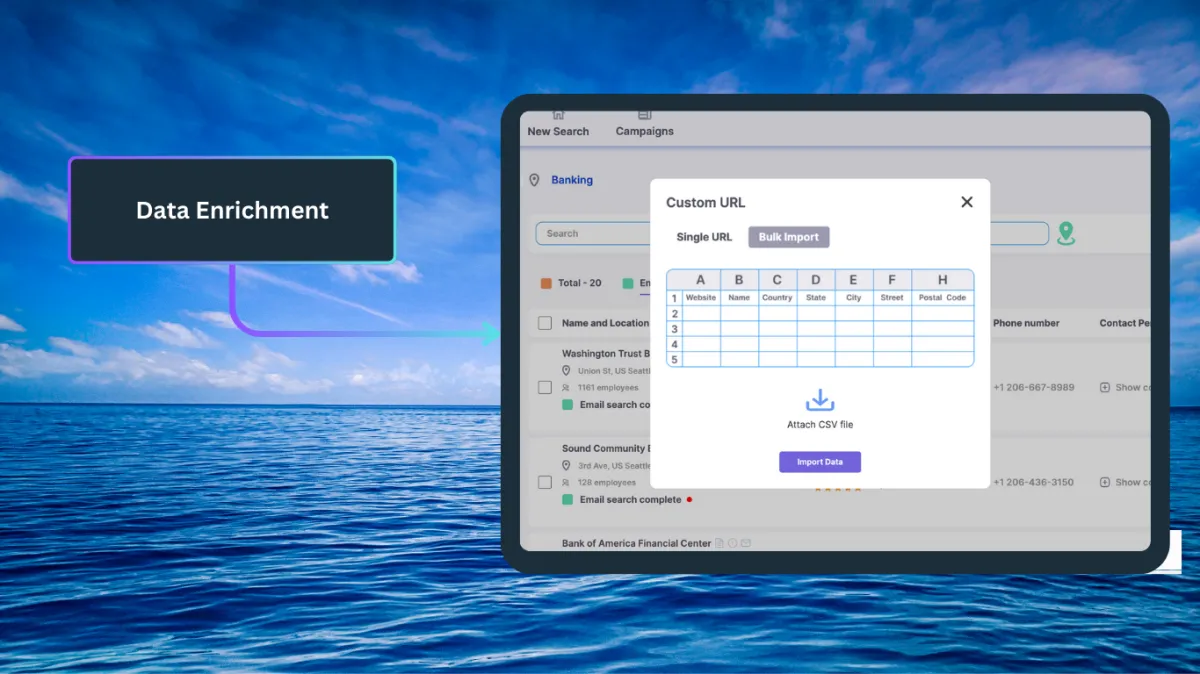Click the Postal Code cell in preview

pos(942,298)
